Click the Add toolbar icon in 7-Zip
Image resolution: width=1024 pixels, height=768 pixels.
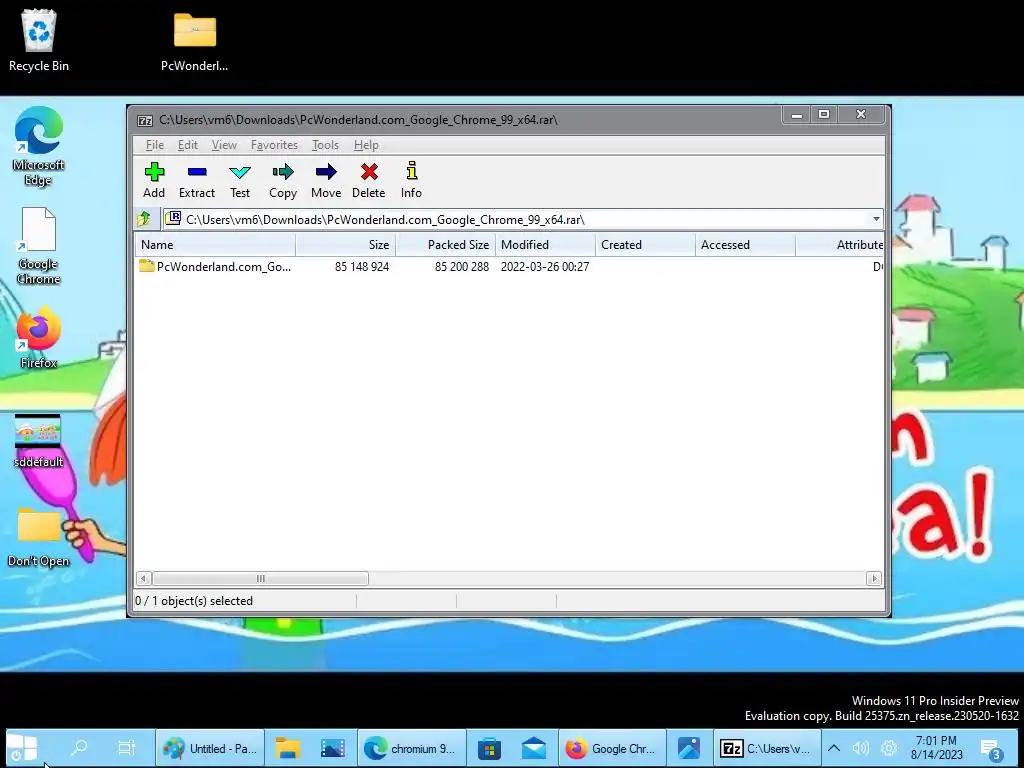(x=154, y=180)
